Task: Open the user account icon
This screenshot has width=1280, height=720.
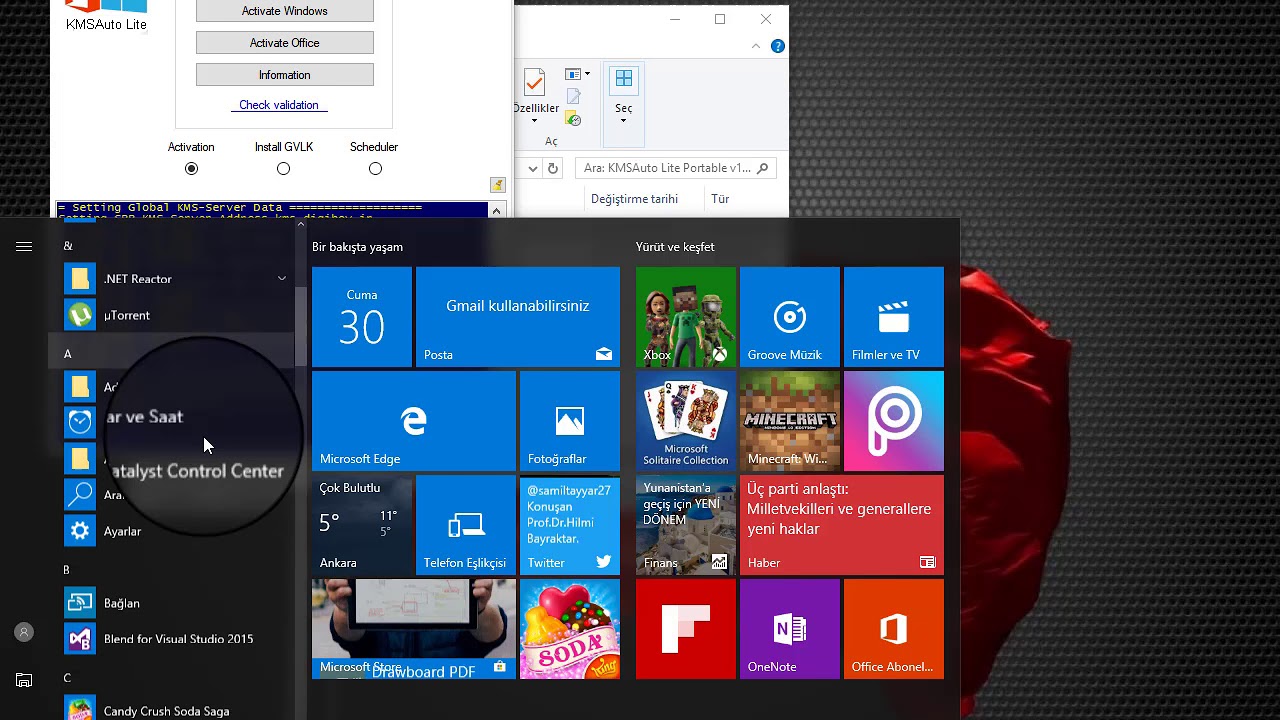Action: (x=24, y=632)
